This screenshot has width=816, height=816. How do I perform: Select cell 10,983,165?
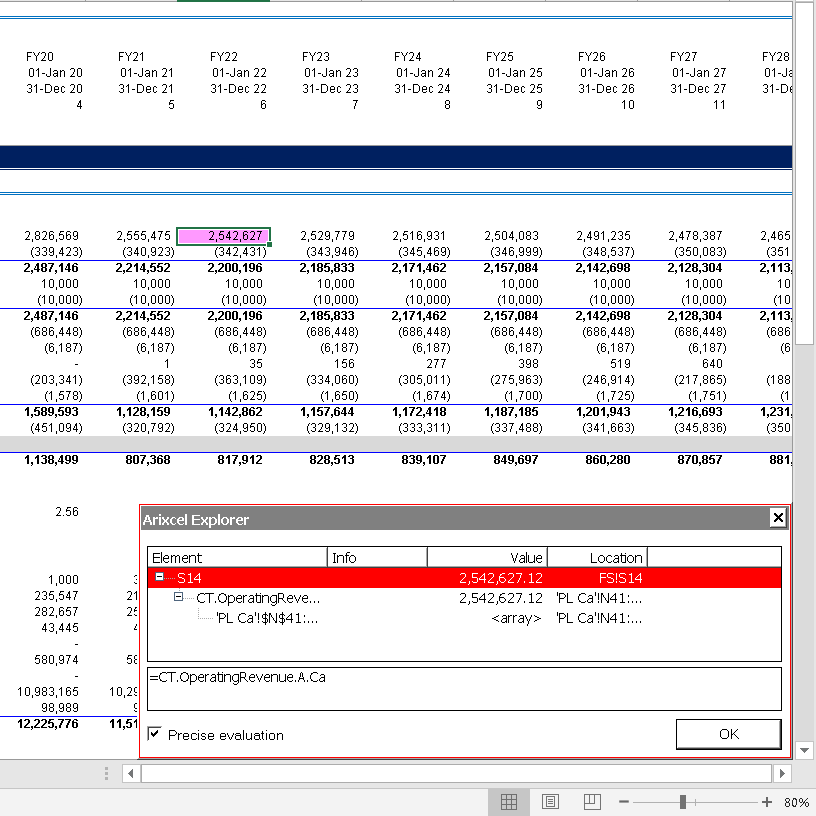click(47, 692)
